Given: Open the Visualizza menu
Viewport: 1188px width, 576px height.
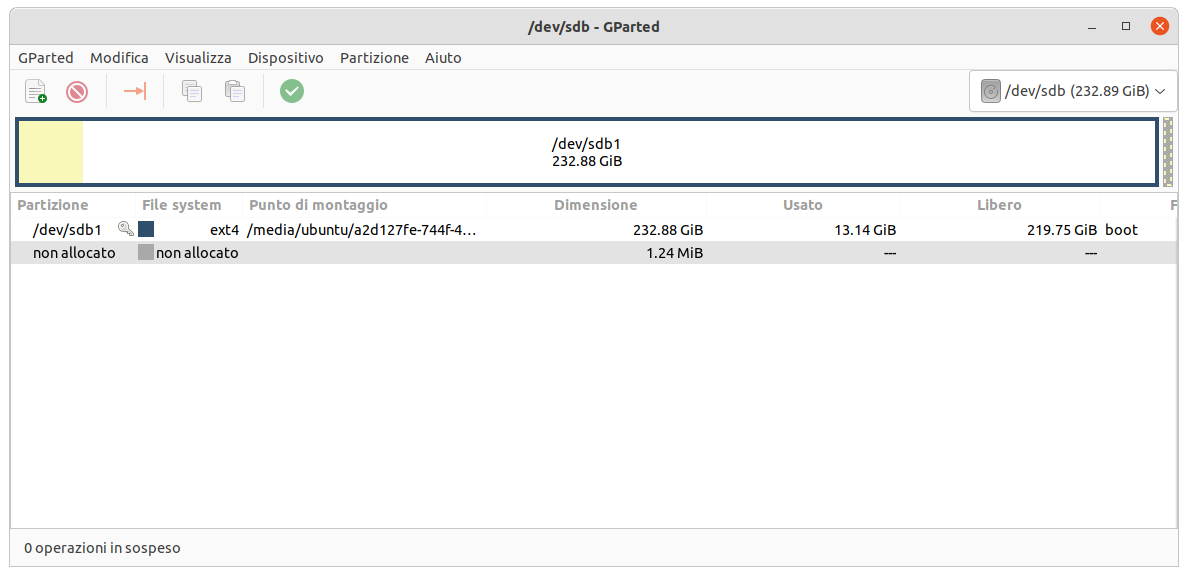Looking at the screenshot, I should 199,58.
